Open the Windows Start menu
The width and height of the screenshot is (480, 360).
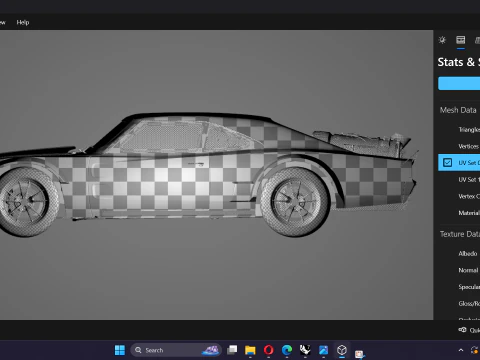coord(120,350)
